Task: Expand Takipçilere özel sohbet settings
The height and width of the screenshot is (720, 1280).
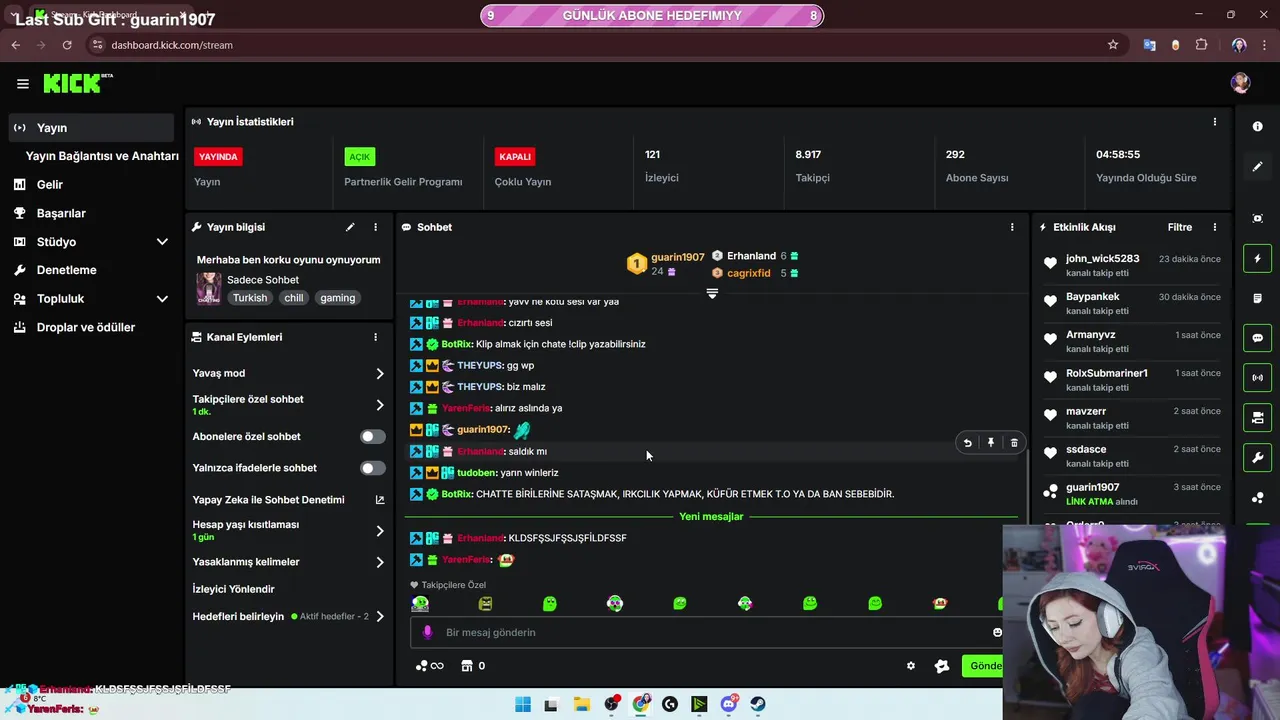Action: tap(380, 405)
